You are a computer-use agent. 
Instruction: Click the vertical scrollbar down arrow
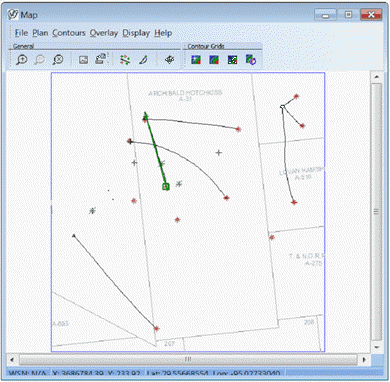pos(377,347)
